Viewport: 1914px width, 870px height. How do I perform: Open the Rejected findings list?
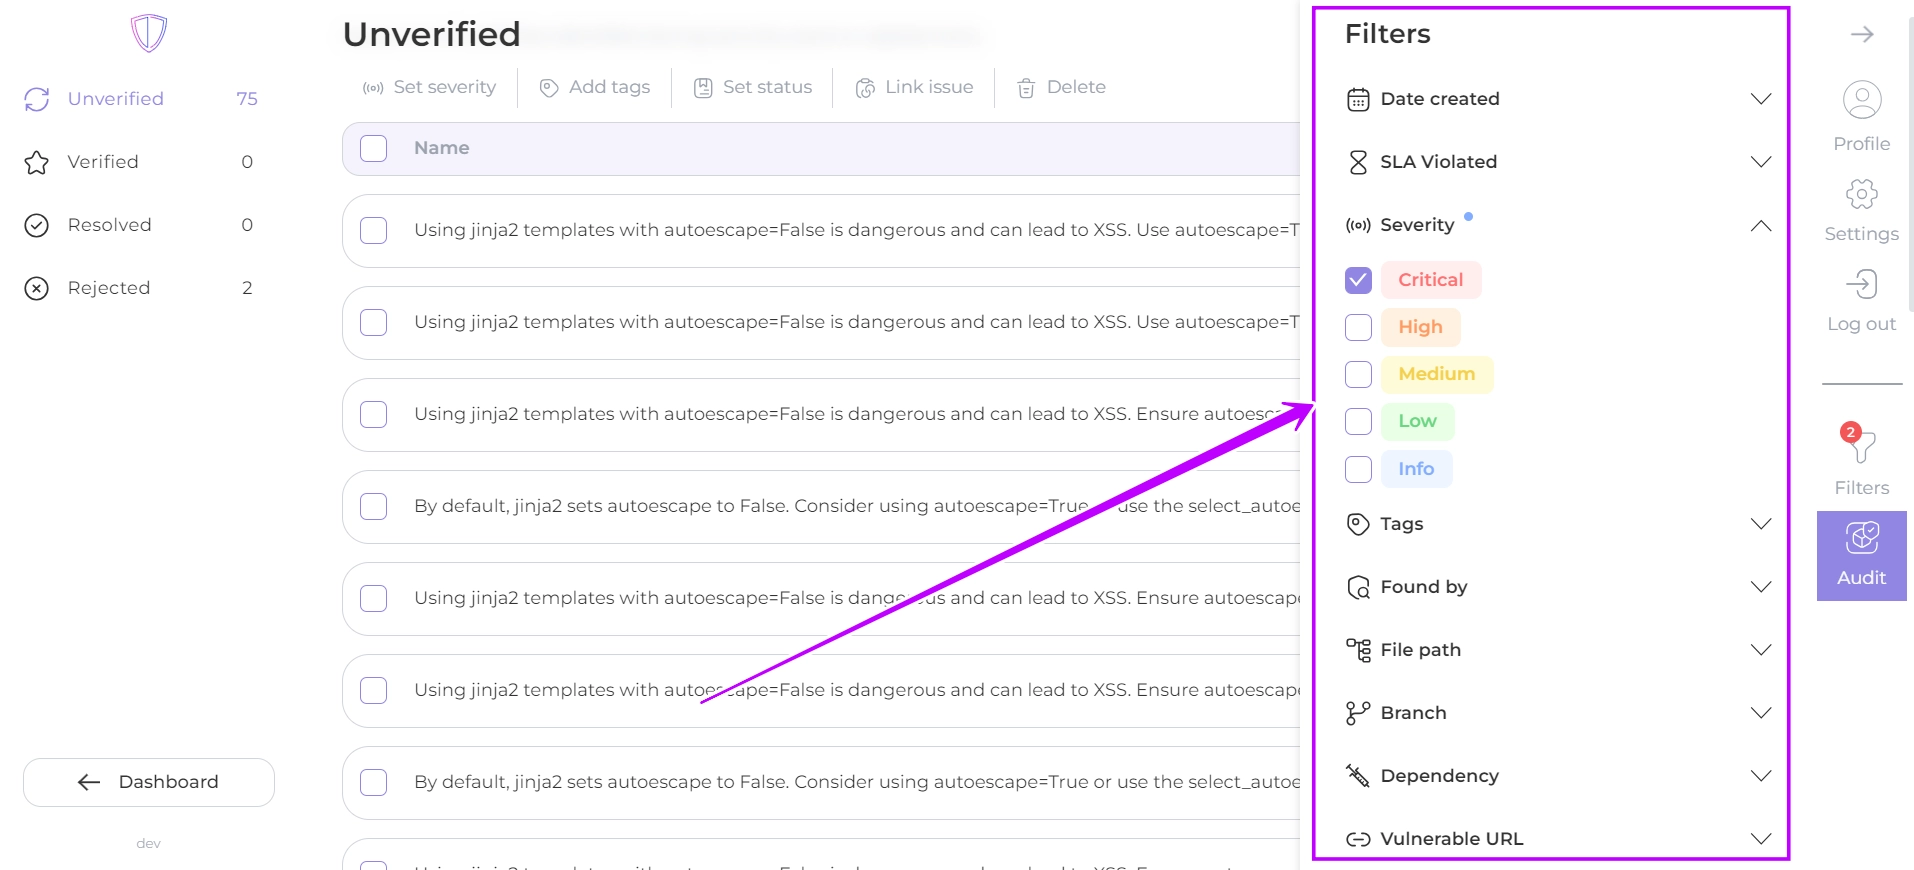(x=108, y=288)
